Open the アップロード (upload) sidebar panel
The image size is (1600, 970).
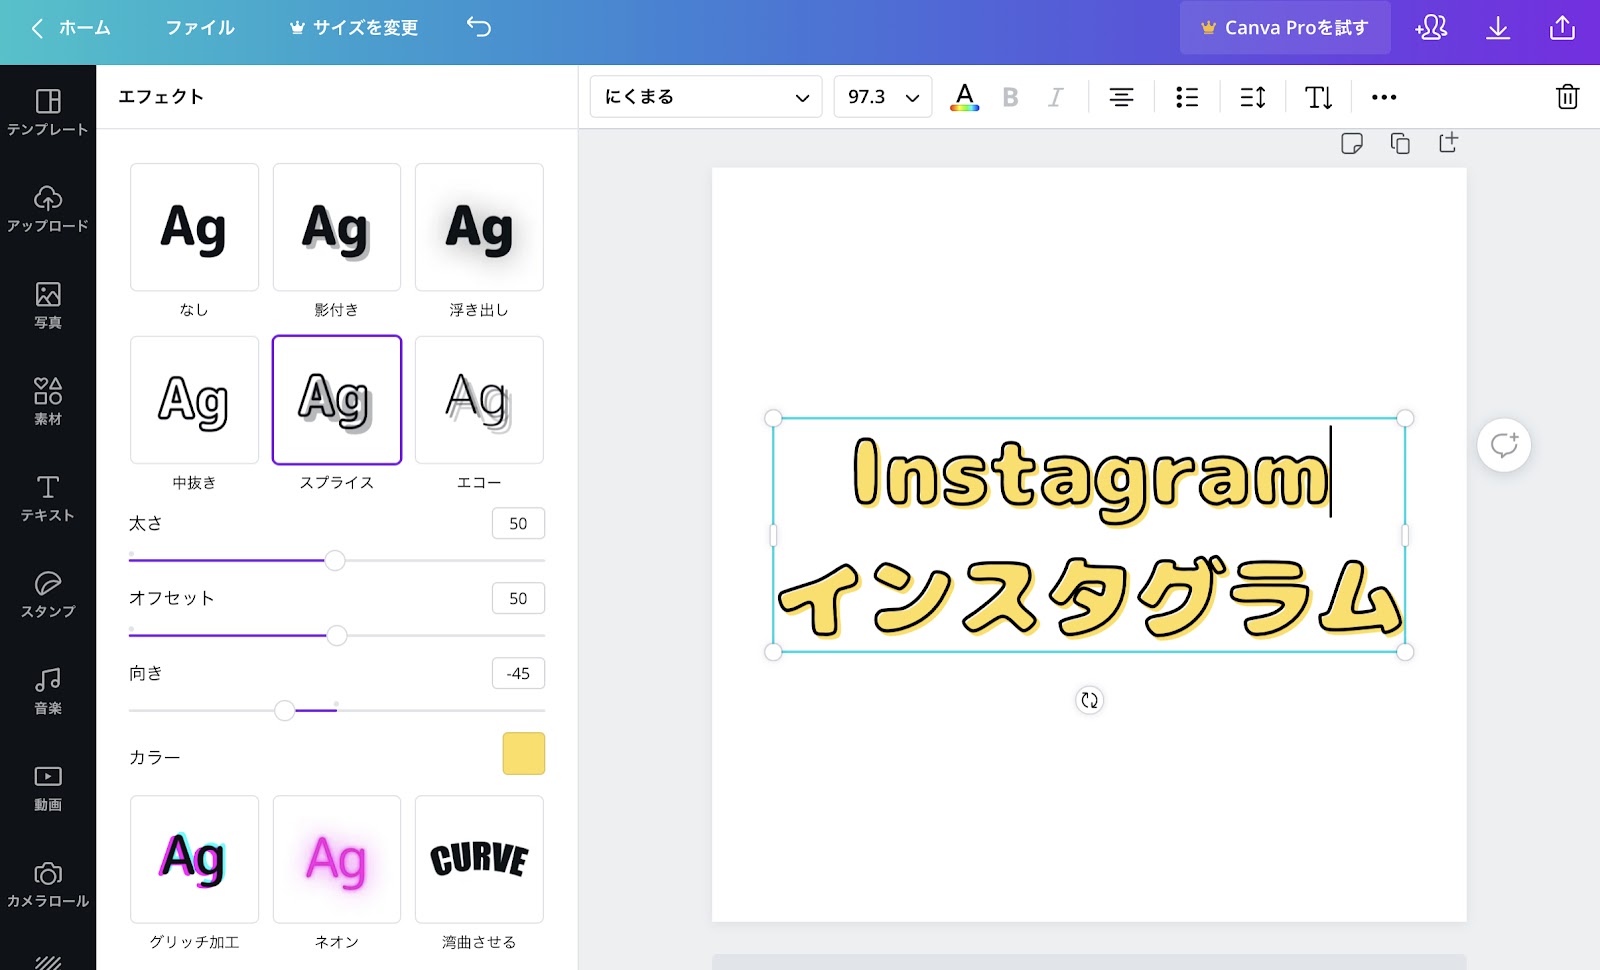(x=48, y=209)
